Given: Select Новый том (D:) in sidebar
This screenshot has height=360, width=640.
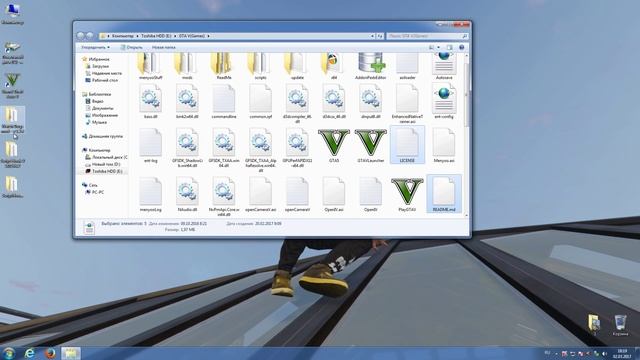Looking at the screenshot, I should coord(102,164).
